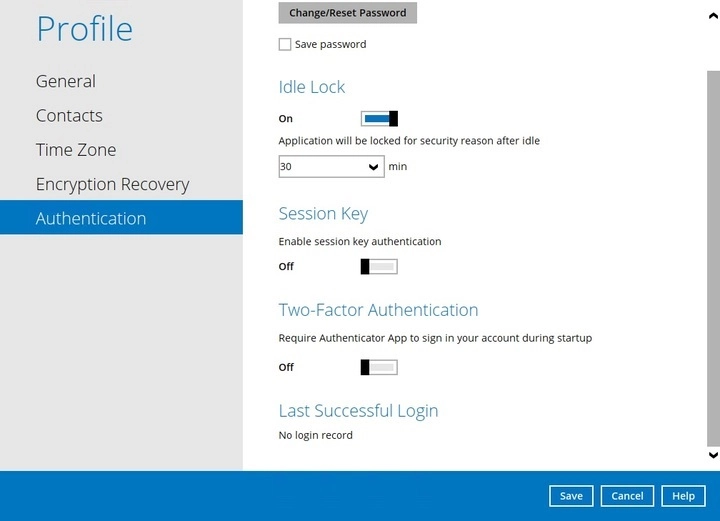720x521 pixels.
Task: Click the Profile page title
Action: click(x=84, y=29)
